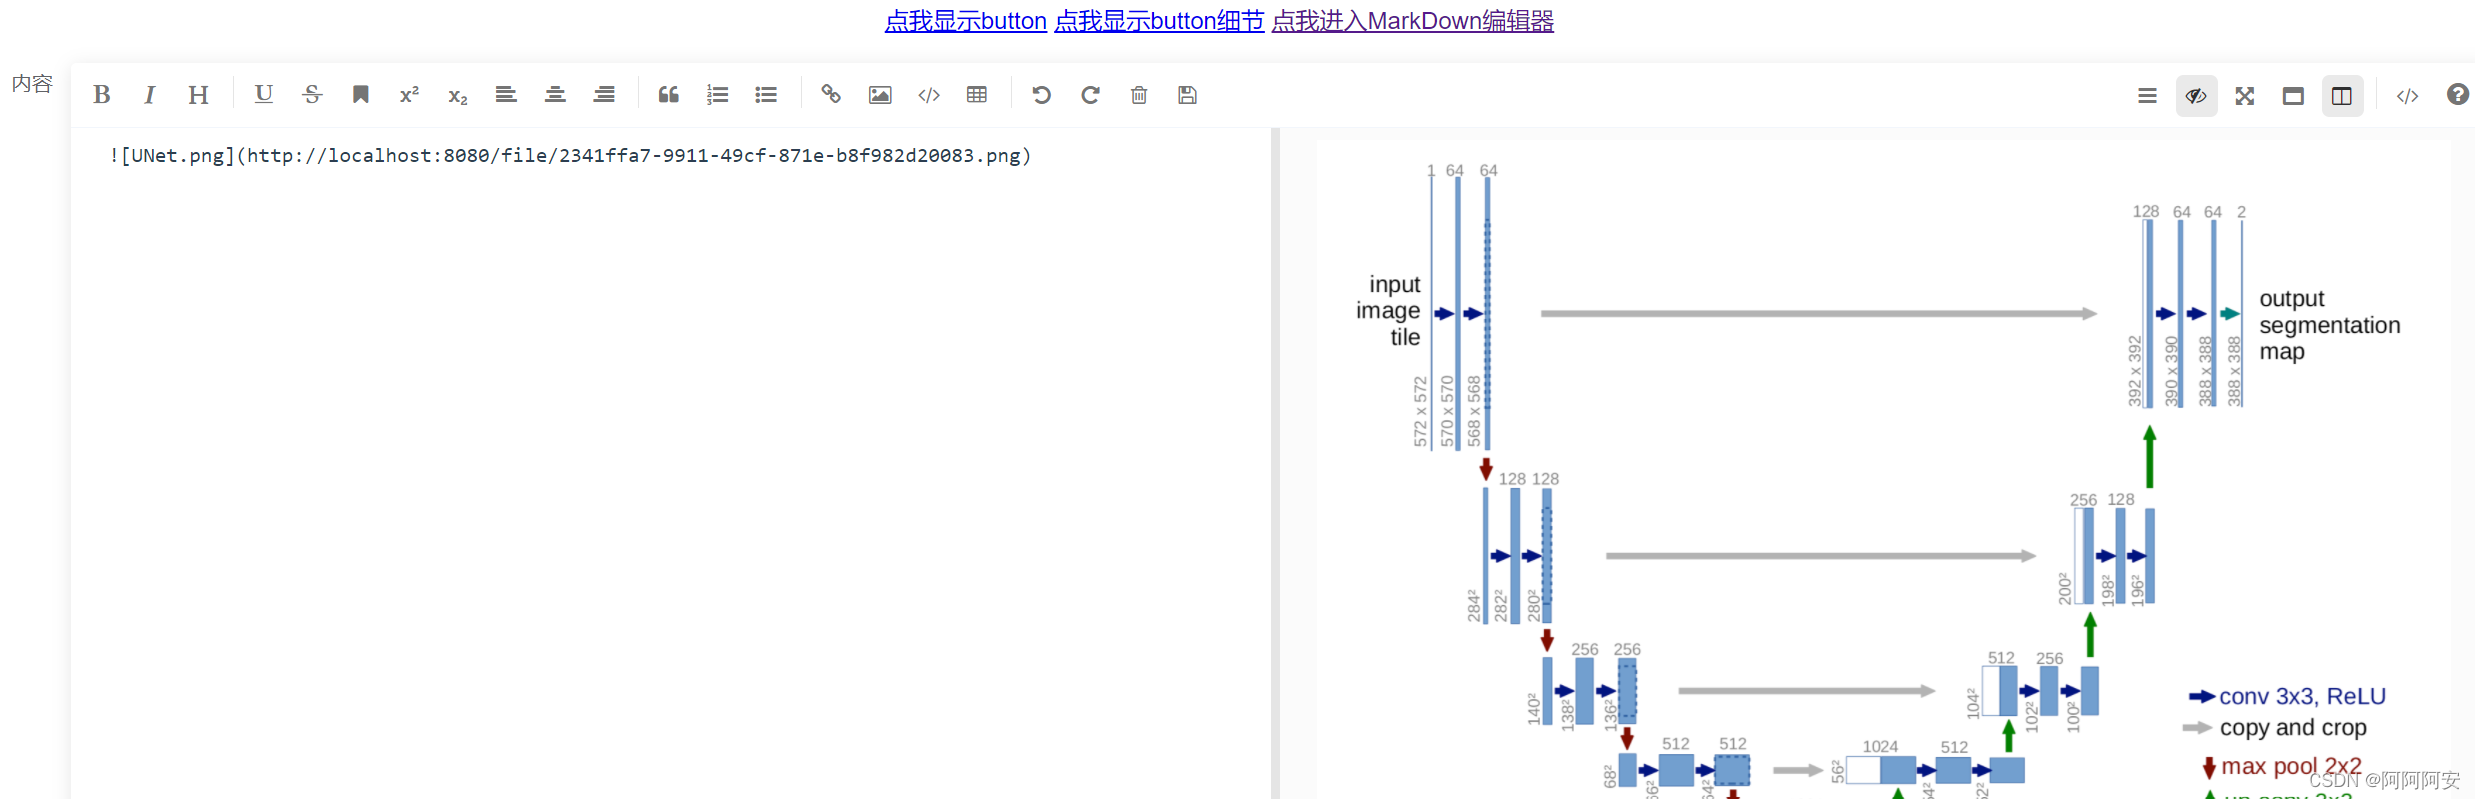Screen dimensions: 2475x799
Task: Toggle single-pane reading mode
Action: click(x=2293, y=96)
